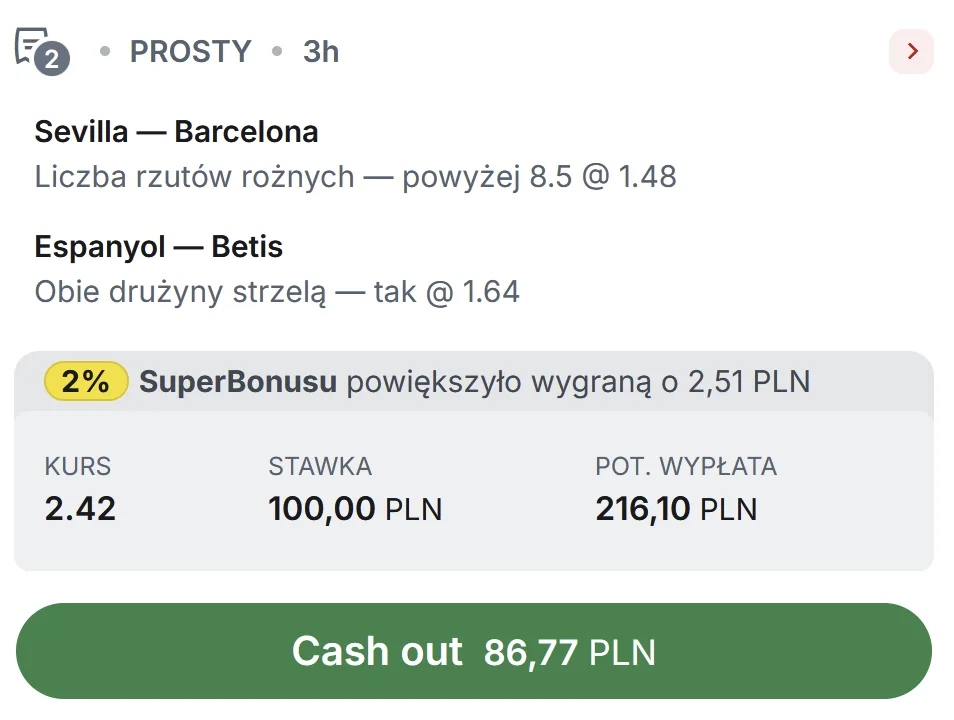The image size is (954, 720).
Task: Click the 1.64 odds on the both-teams-score selection
Action: tap(490, 292)
